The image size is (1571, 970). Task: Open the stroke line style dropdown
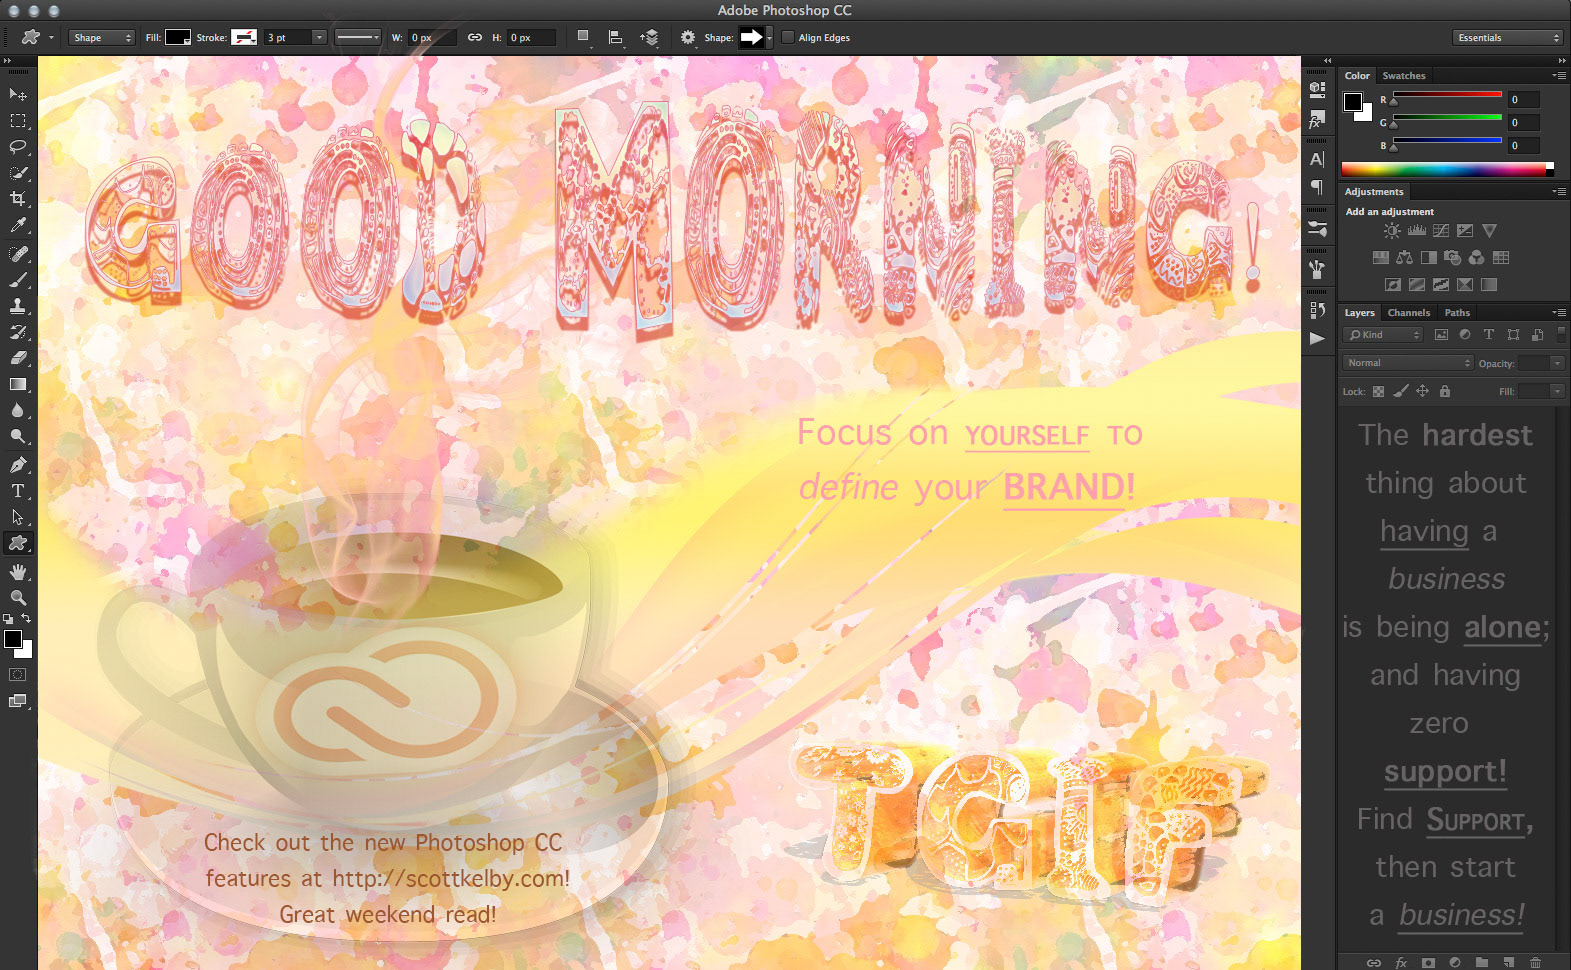pyautogui.click(x=358, y=38)
